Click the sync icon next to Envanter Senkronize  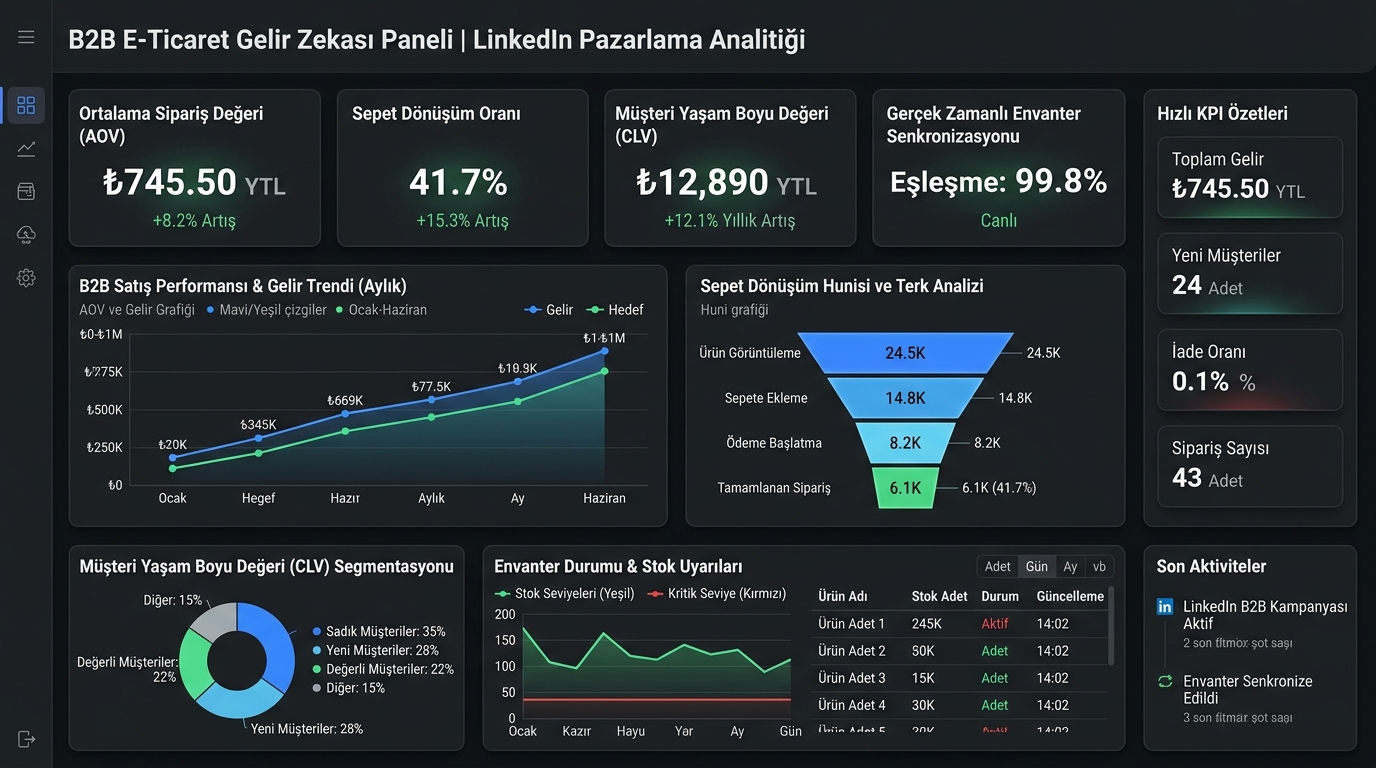point(1165,681)
